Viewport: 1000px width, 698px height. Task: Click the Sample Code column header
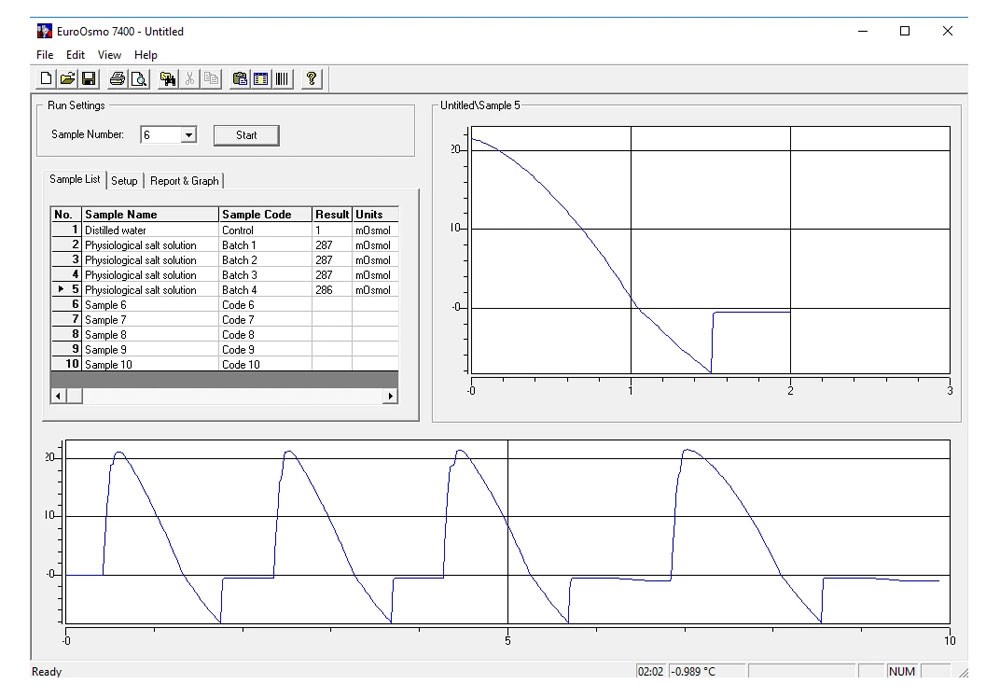(x=265, y=214)
